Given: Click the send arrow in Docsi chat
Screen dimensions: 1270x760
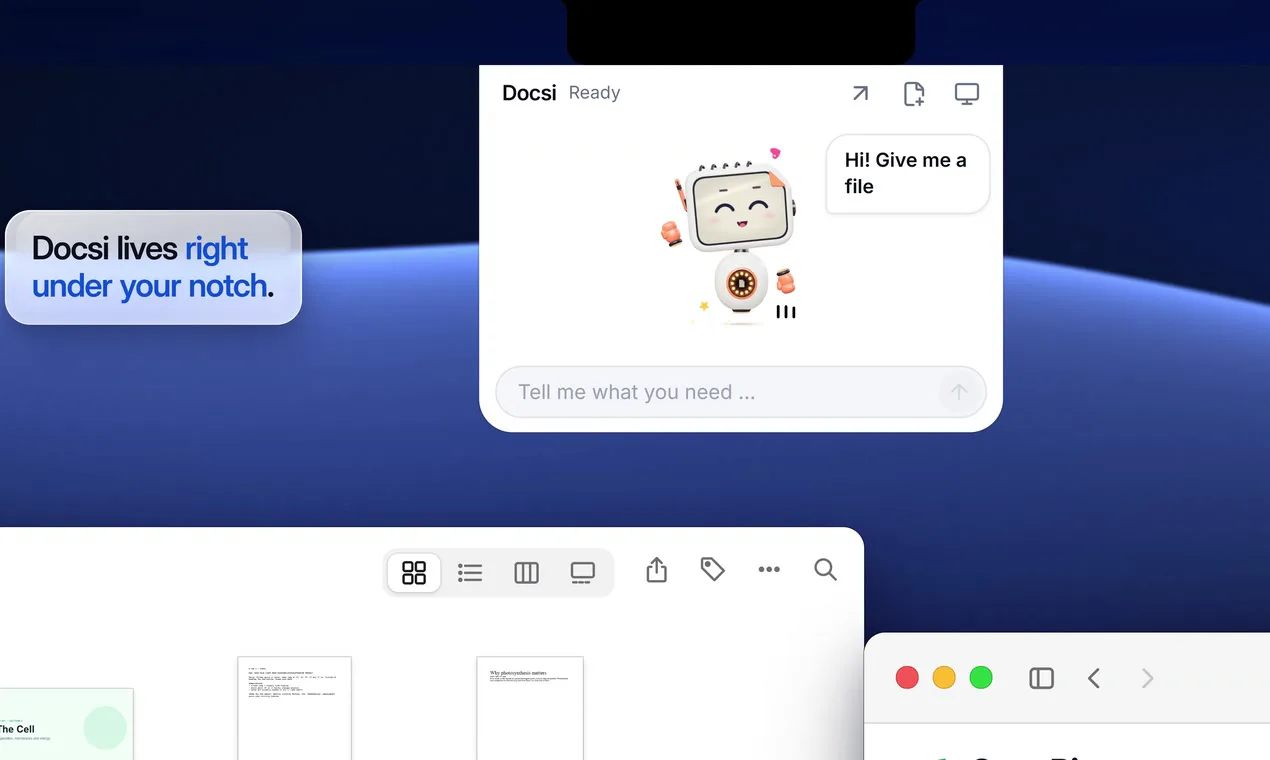Looking at the screenshot, I should pyautogui.click(x=959, y=392).
